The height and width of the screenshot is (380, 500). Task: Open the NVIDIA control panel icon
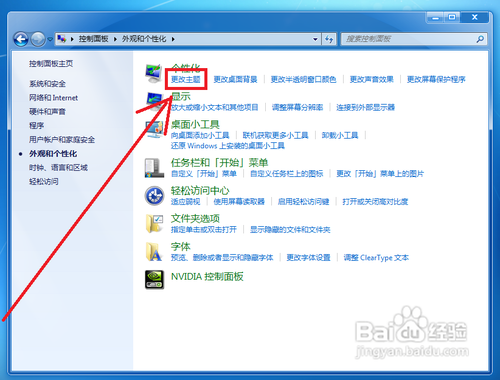pos(154,279)
